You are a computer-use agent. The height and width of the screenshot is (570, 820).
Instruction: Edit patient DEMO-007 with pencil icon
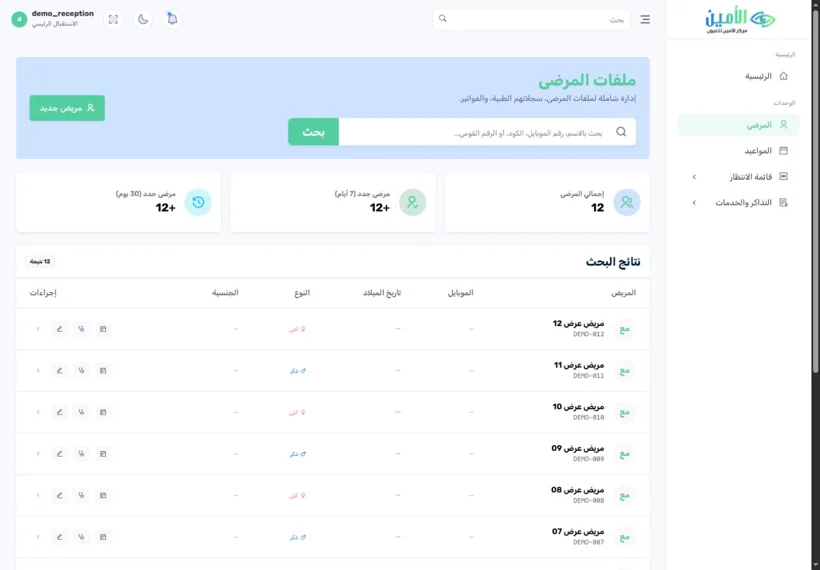coord(60,537)
